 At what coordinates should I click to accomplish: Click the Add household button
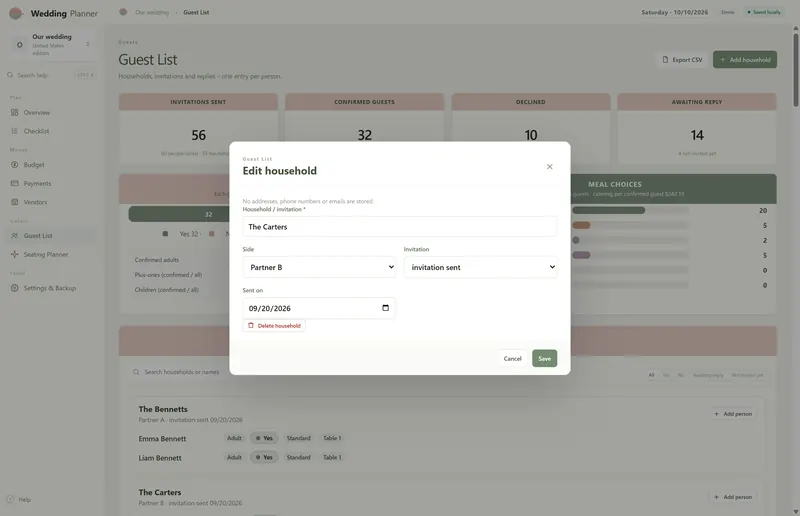click(x=745, y=60)
